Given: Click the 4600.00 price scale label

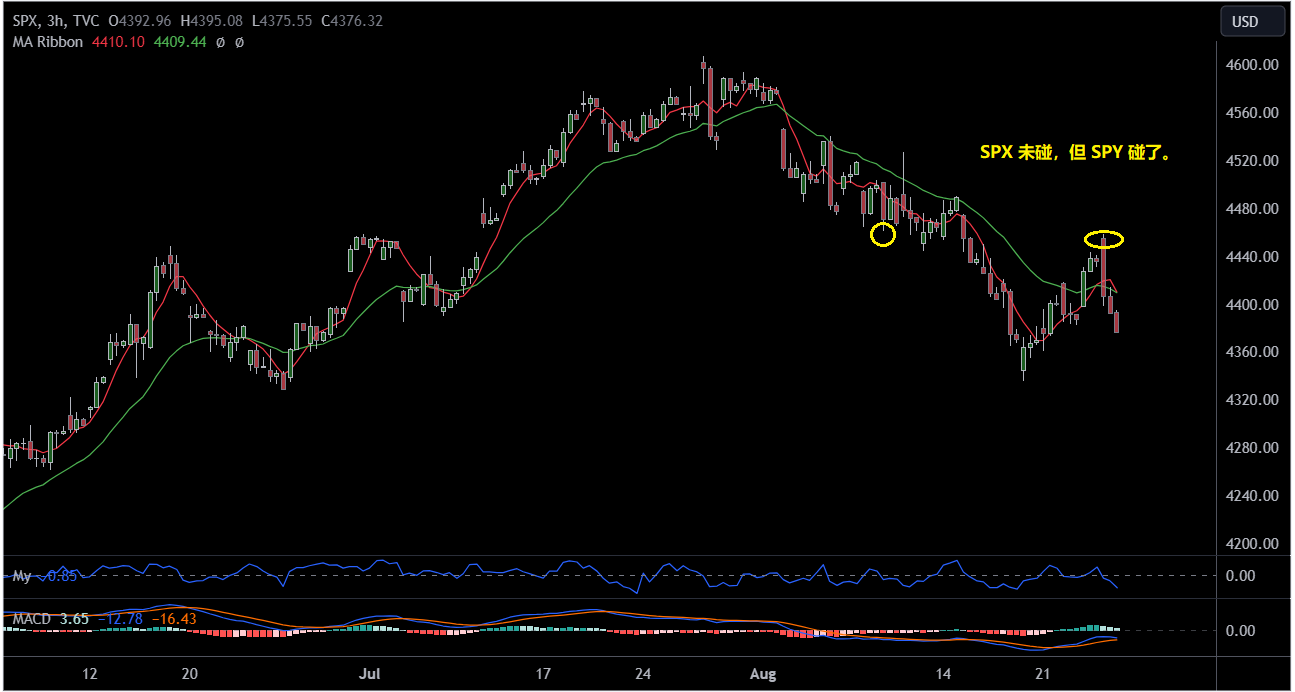Looking at the screenshot, I should point(1251,65).
